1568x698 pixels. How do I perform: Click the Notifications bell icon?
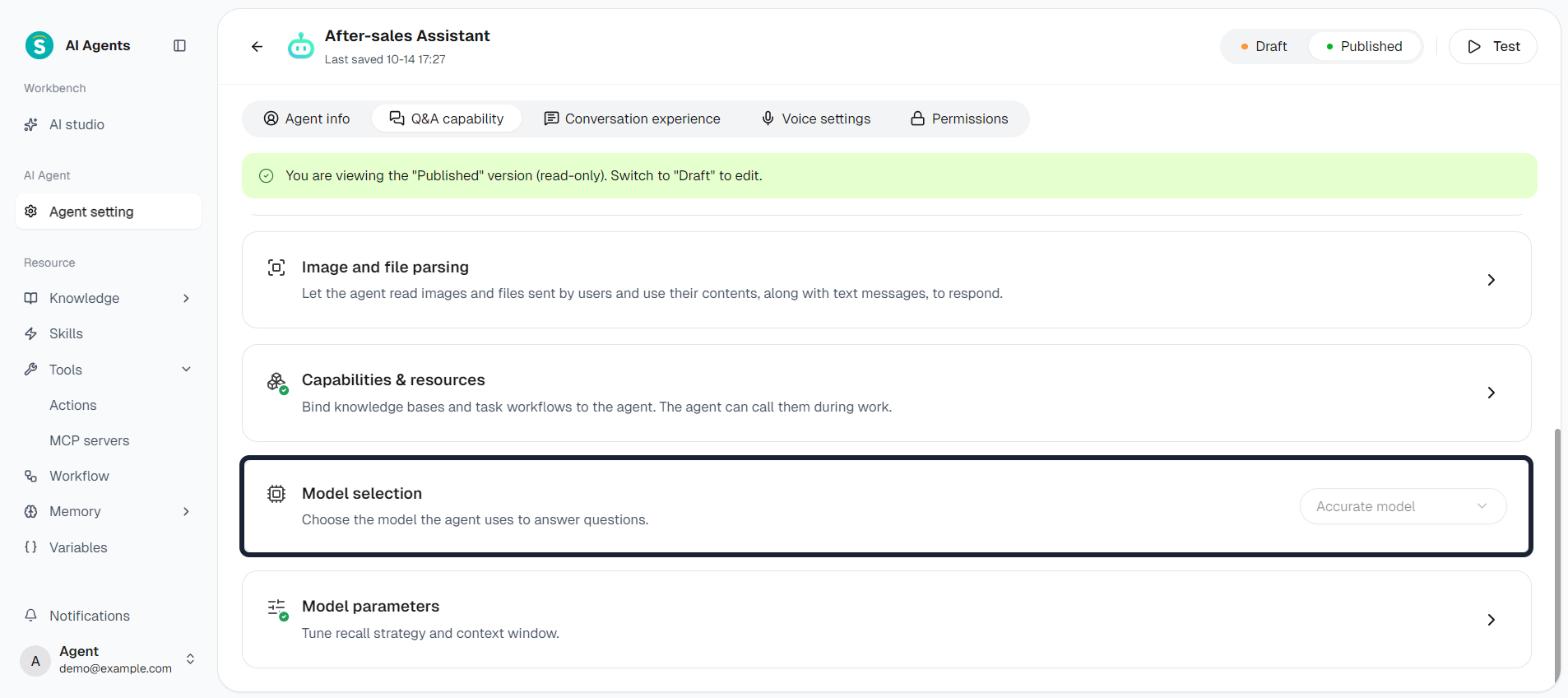click(x=31, y=616)
